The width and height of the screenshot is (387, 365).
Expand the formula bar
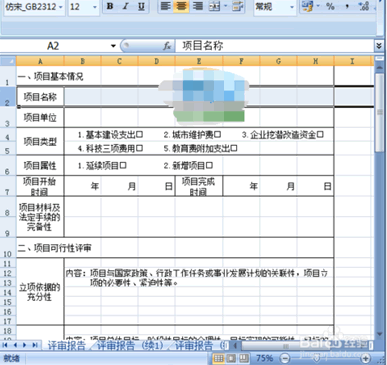click(379, 46)
